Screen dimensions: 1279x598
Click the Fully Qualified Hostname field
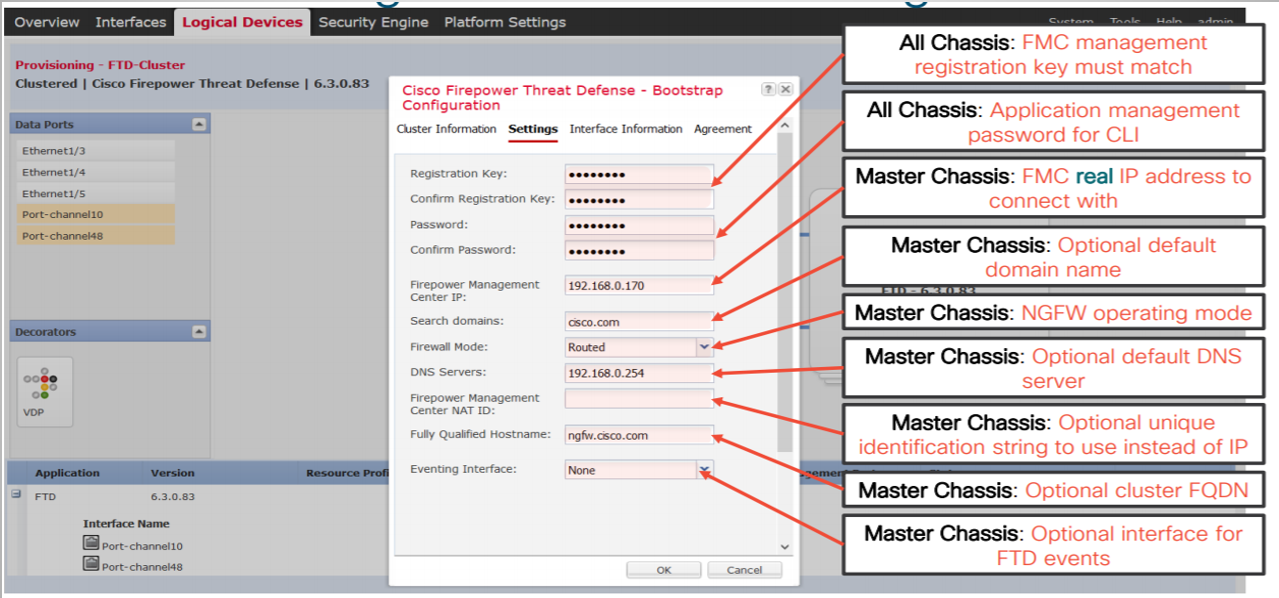[639, 435]
